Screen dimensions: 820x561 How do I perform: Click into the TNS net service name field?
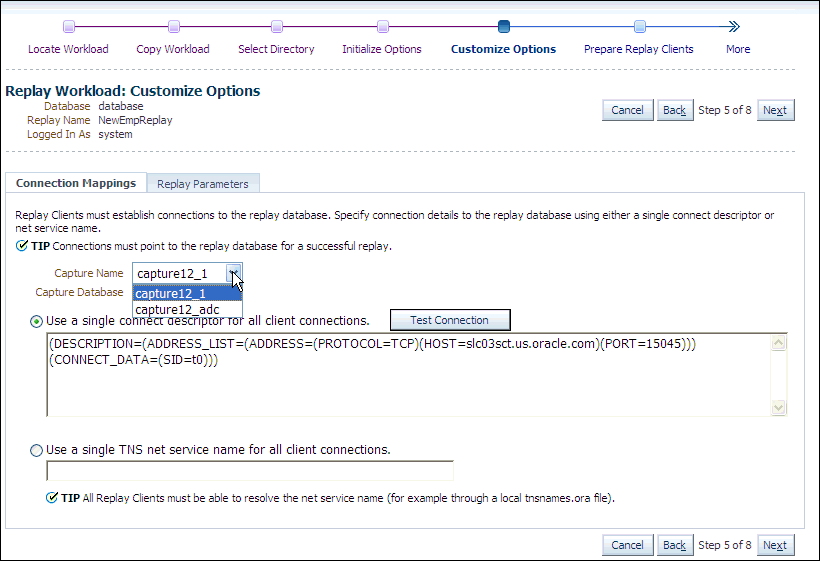click(250, 471)
